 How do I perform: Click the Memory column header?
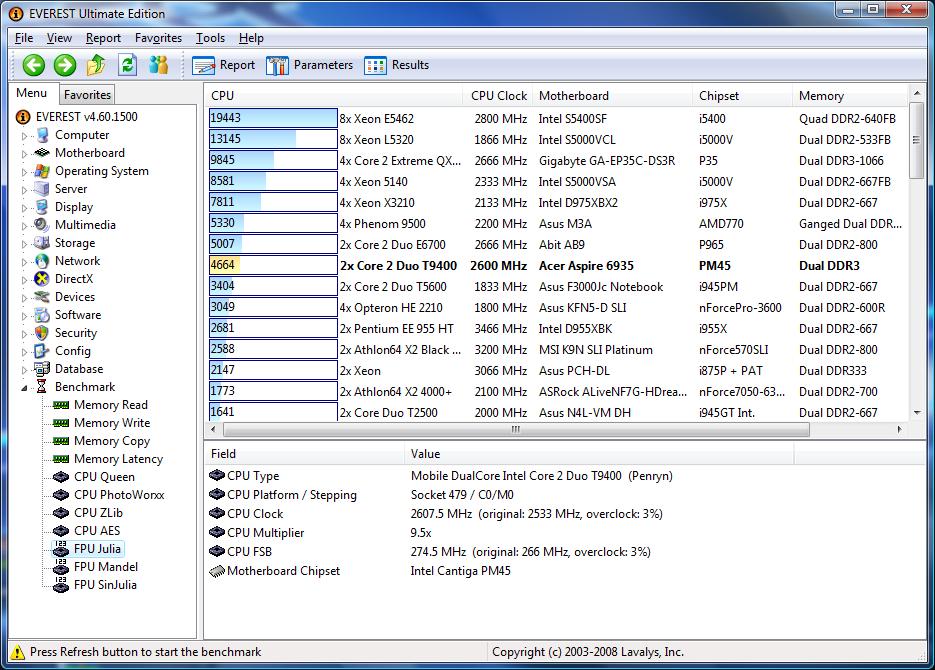pos(849,95)
